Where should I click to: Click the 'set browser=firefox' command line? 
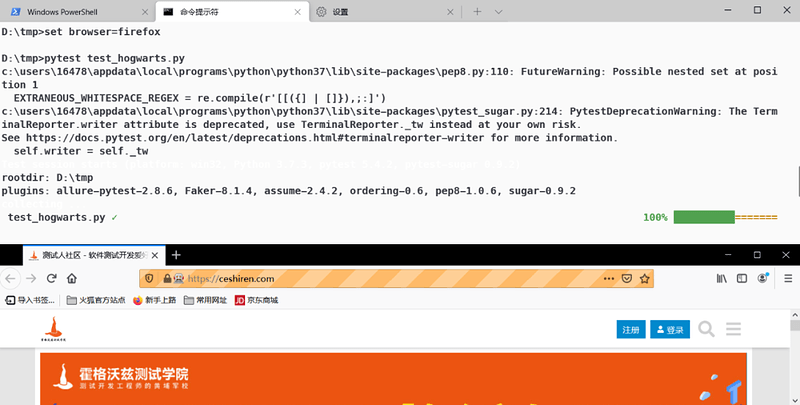81,32
